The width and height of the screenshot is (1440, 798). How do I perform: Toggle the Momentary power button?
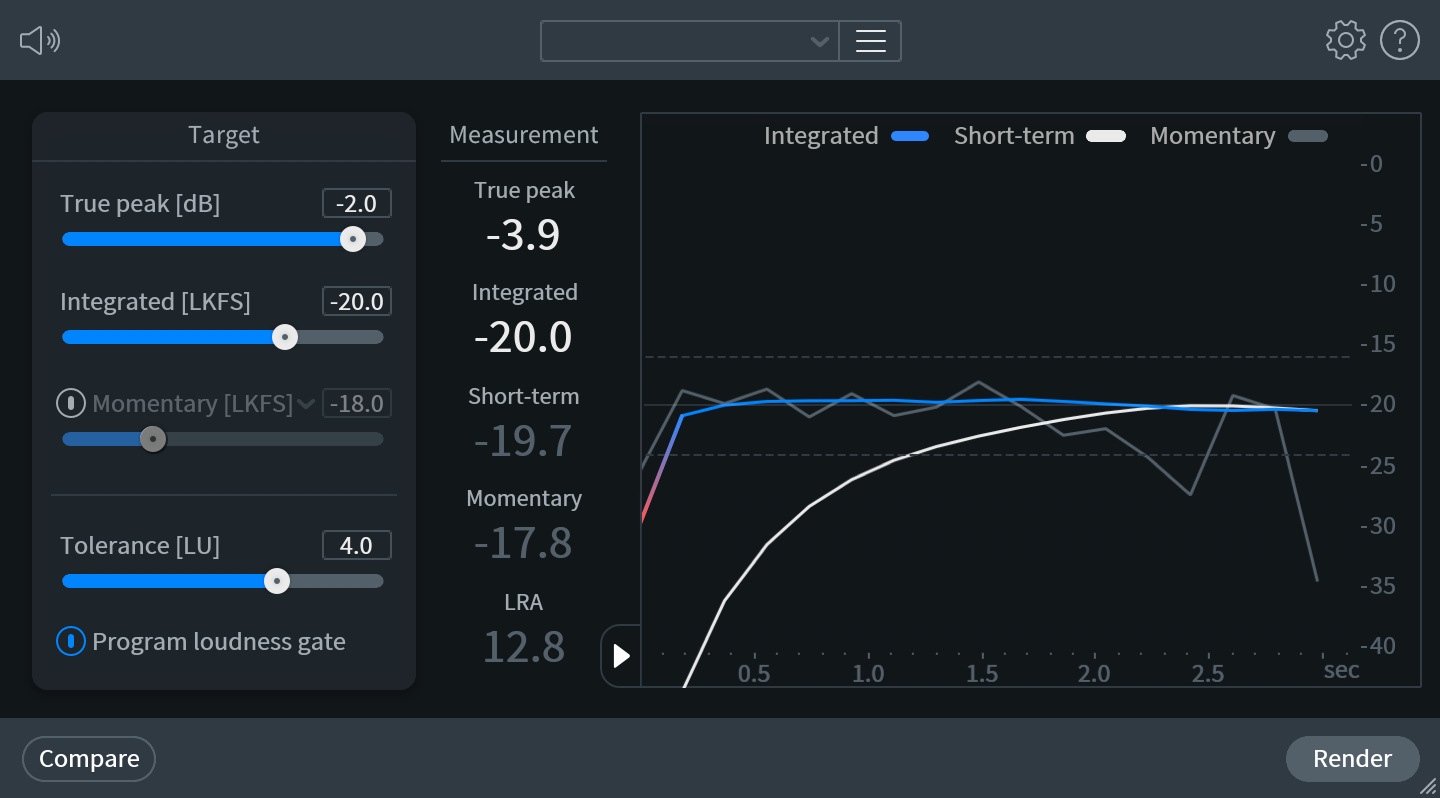click(x=71, y=404)
